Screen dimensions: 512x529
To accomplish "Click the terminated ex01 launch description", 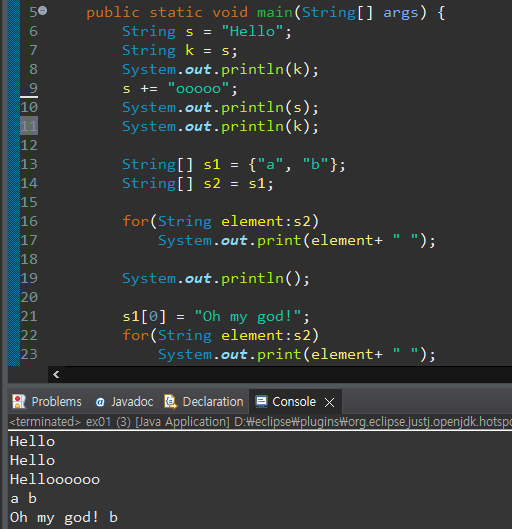I will pos(260,422).
